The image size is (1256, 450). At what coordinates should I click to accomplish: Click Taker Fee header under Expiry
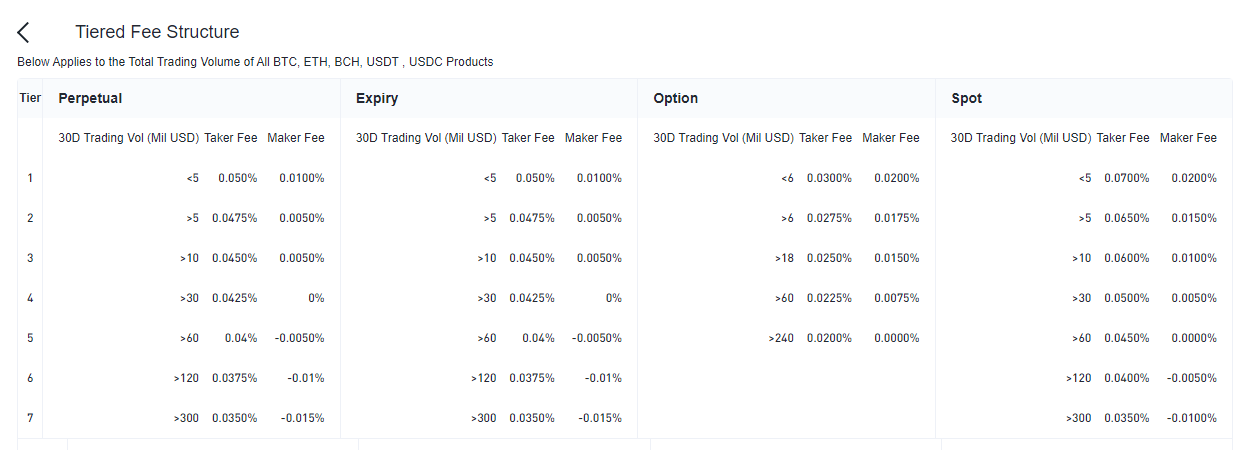[x=528, y=138]
